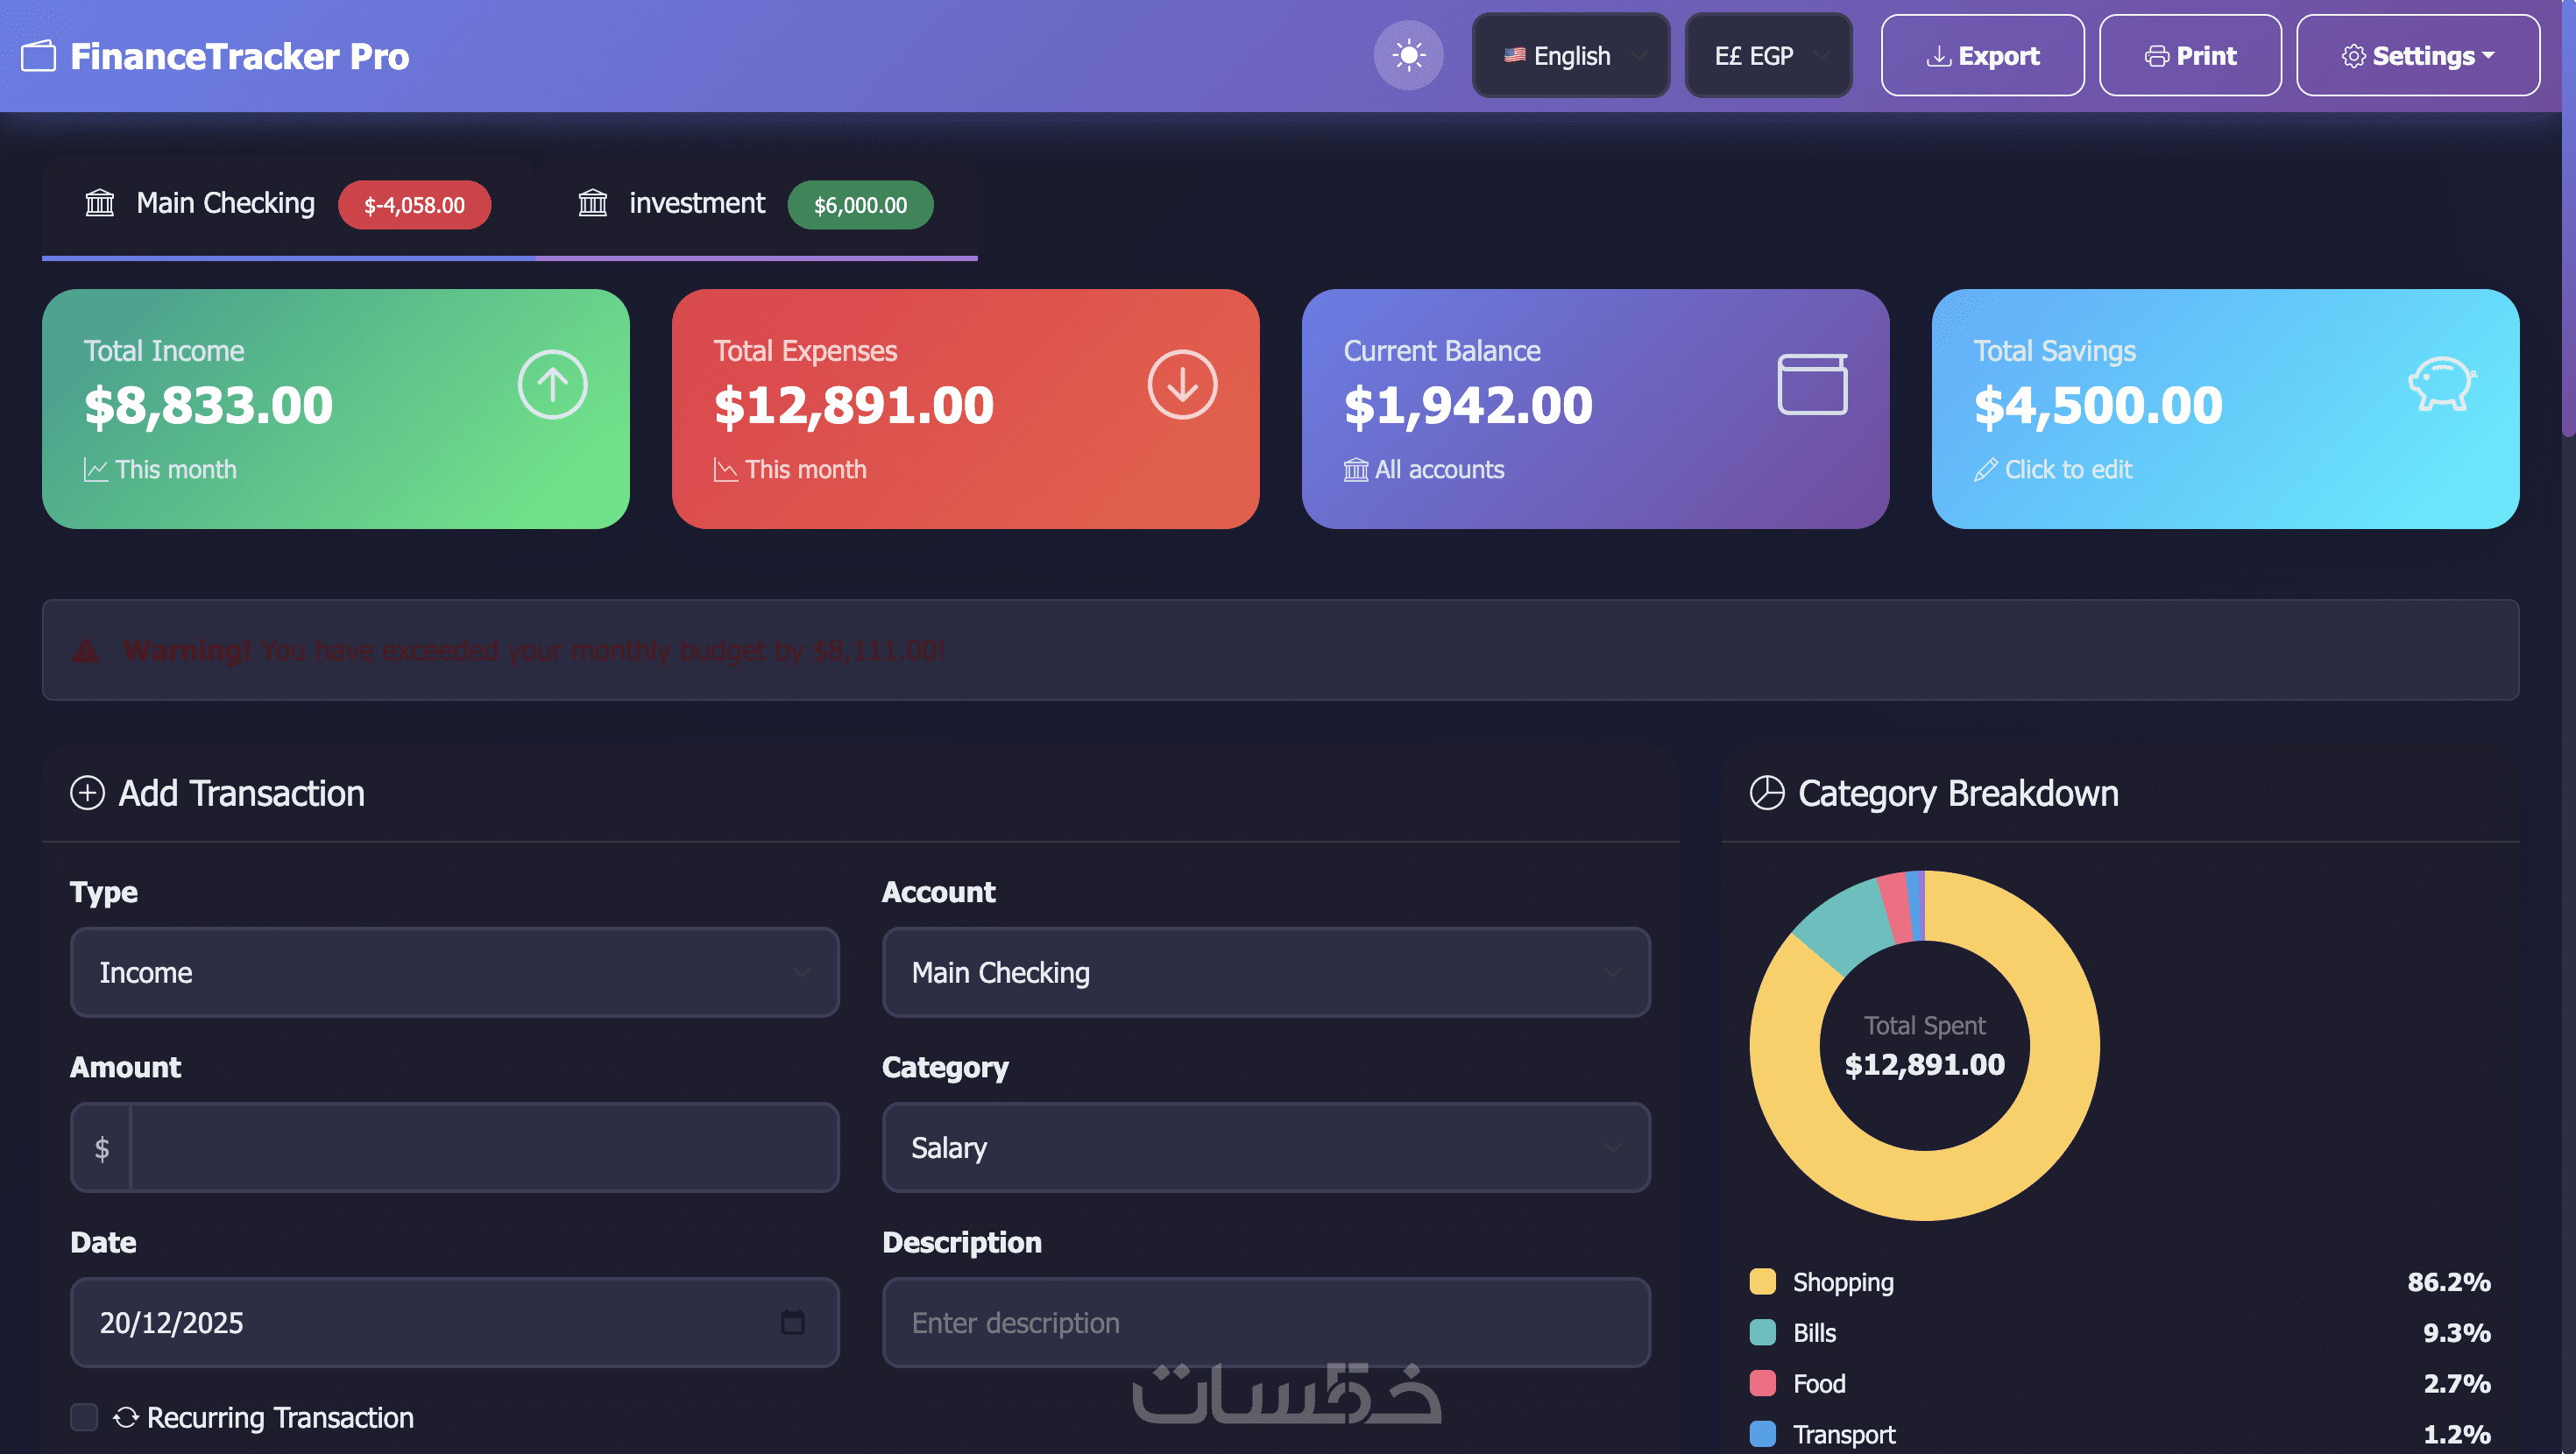Open the English language dropdown
The height and width of the screenshot is (1454, 2576).
1570,56
